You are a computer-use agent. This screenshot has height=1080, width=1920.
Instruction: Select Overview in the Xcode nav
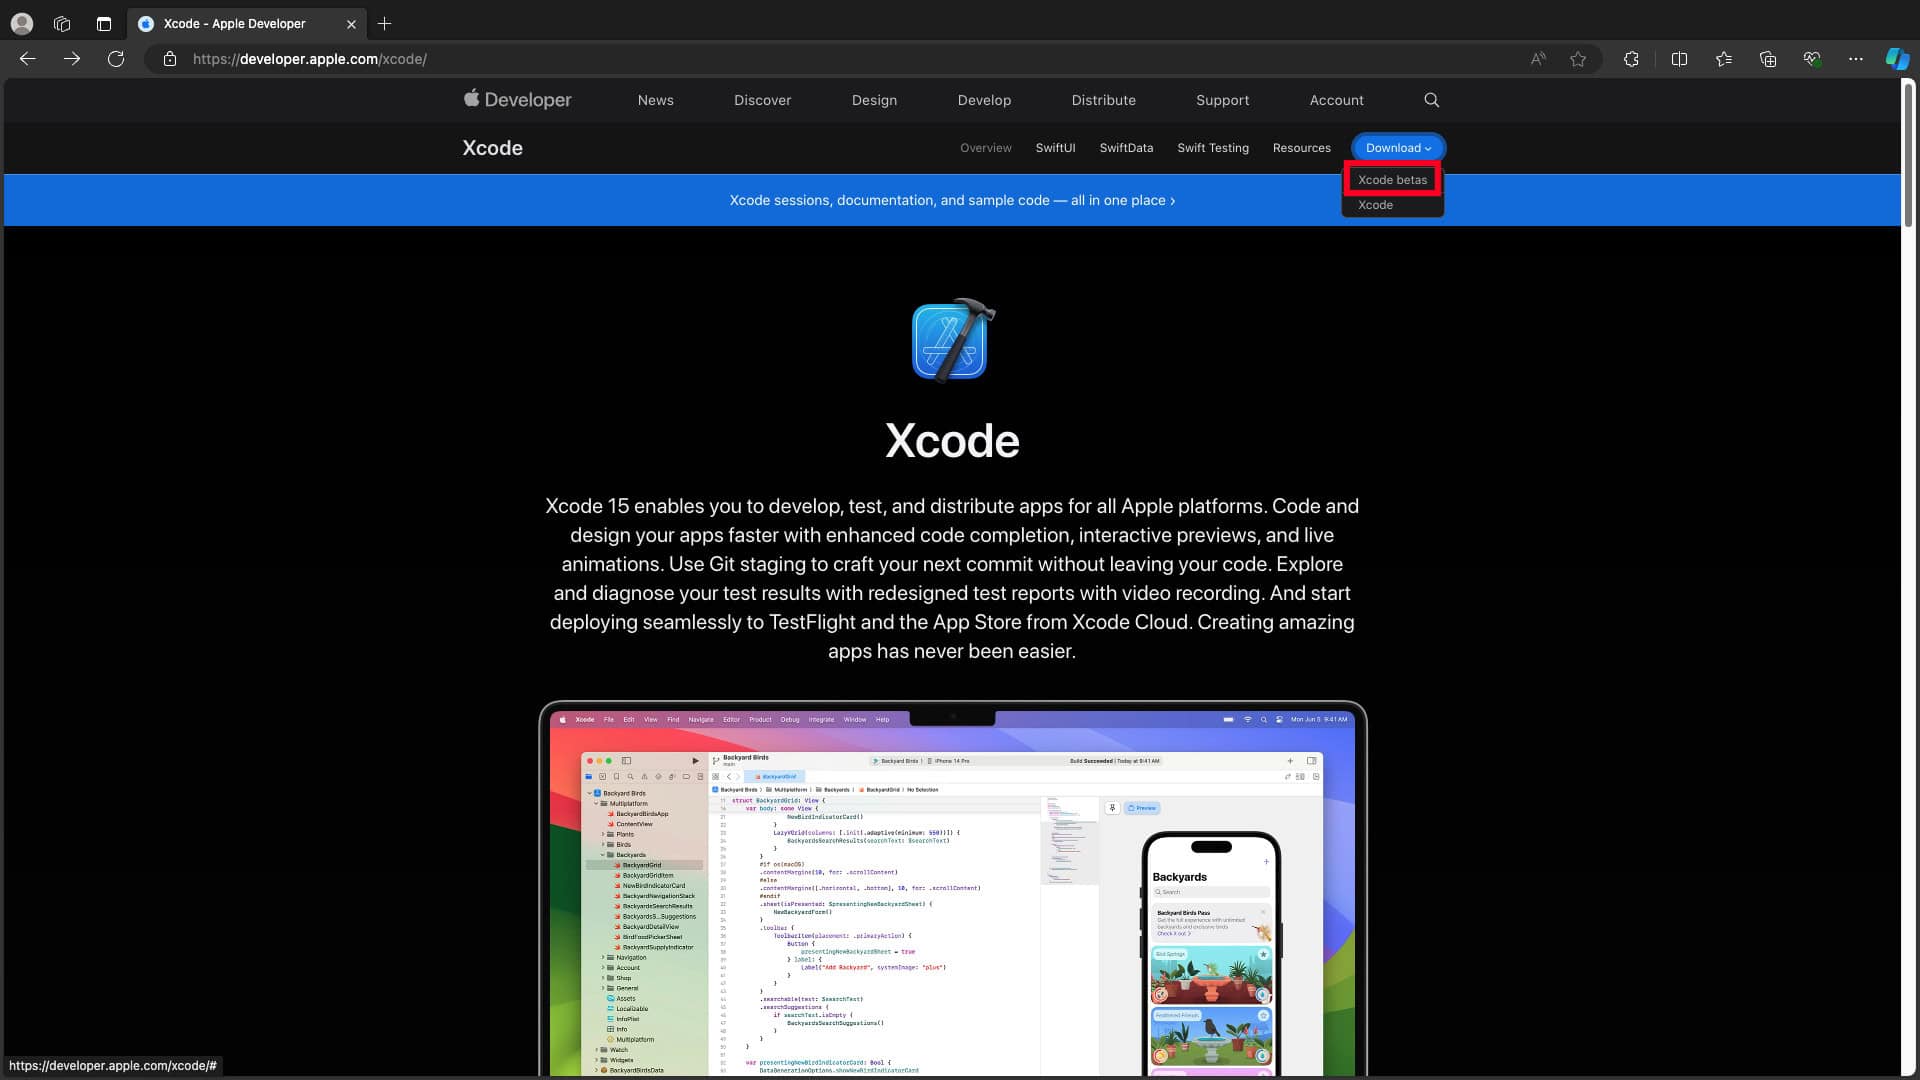click(x=986, y=146)
